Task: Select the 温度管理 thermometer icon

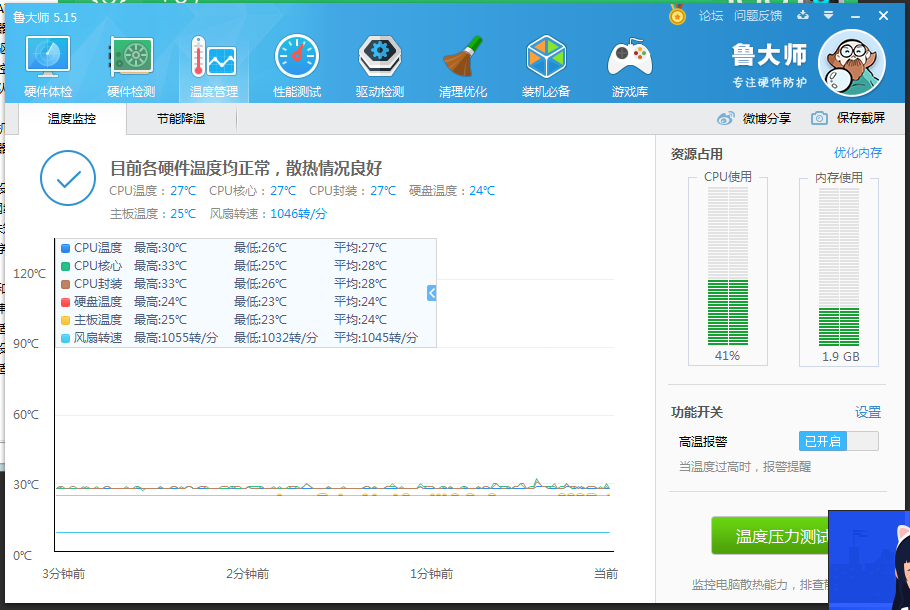Action: [x=214, y=66]
